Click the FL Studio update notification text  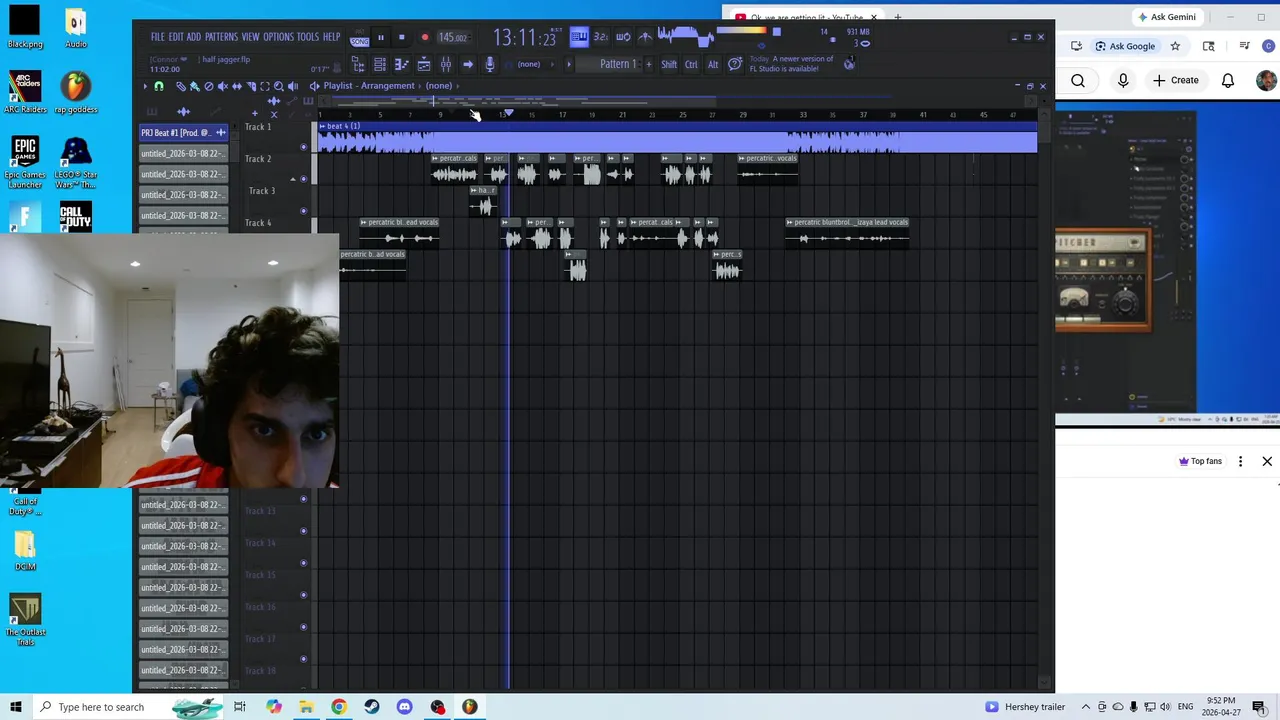pos(790,64)
